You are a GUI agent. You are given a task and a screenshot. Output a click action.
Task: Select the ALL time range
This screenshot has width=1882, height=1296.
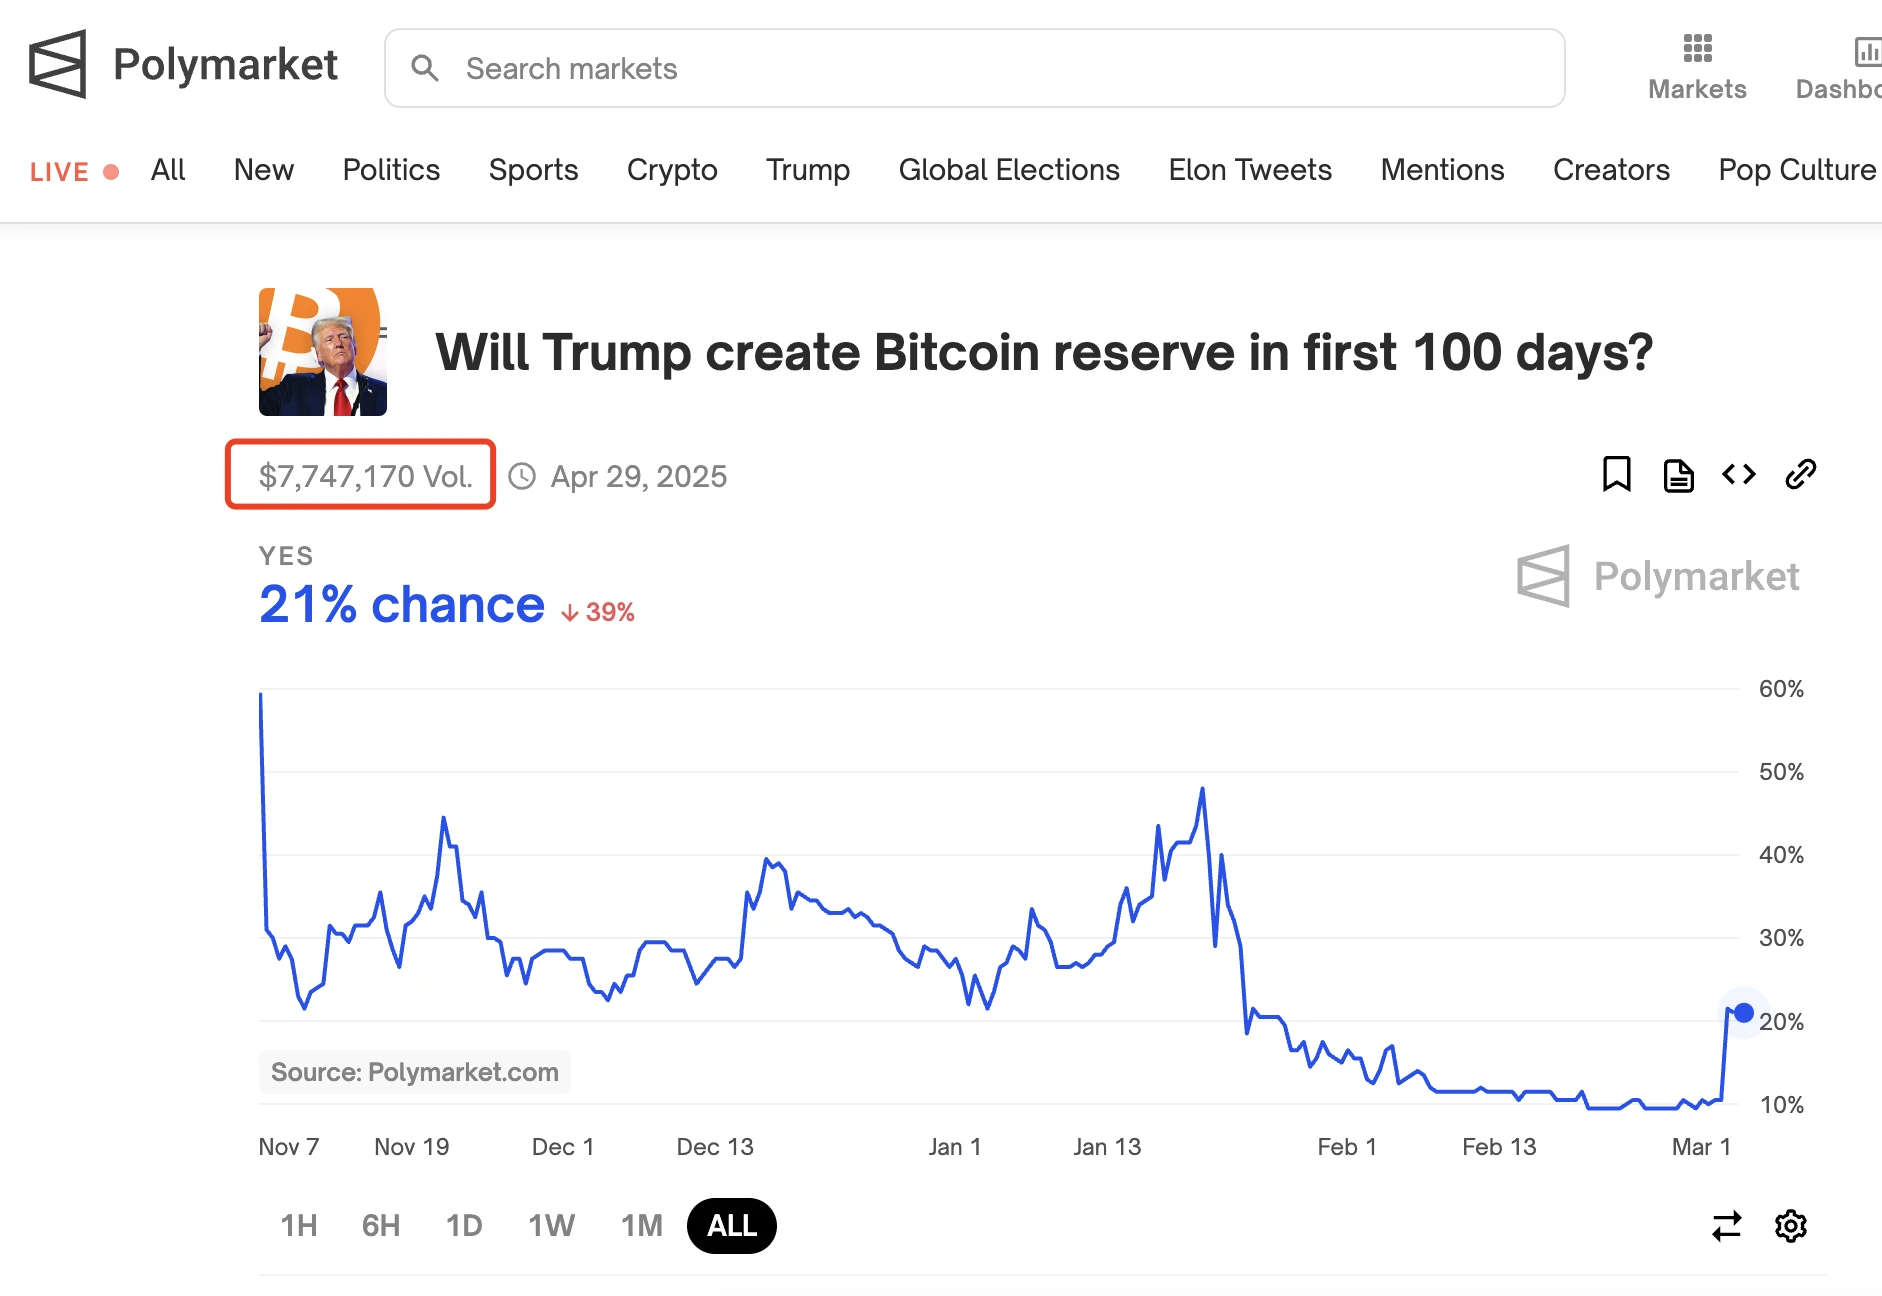pos(732,1226)
